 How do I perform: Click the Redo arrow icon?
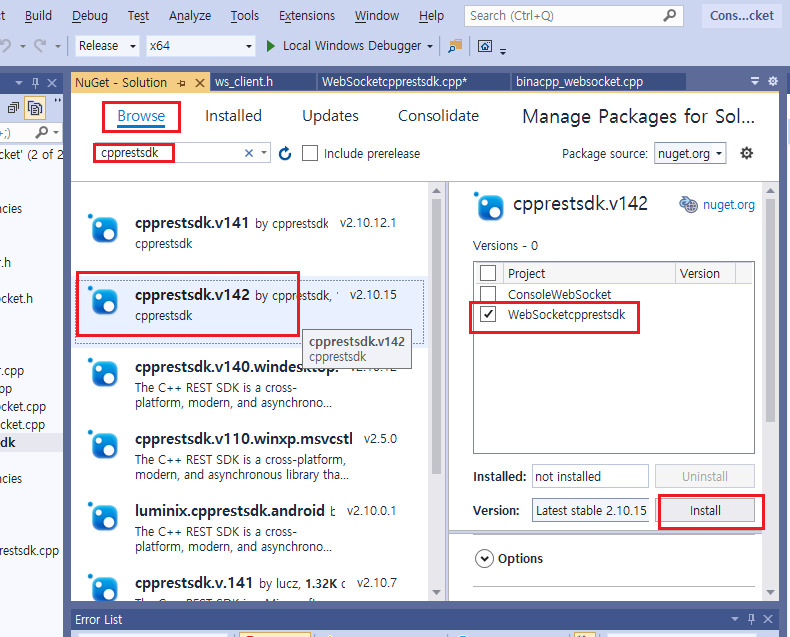pos(40,46)
